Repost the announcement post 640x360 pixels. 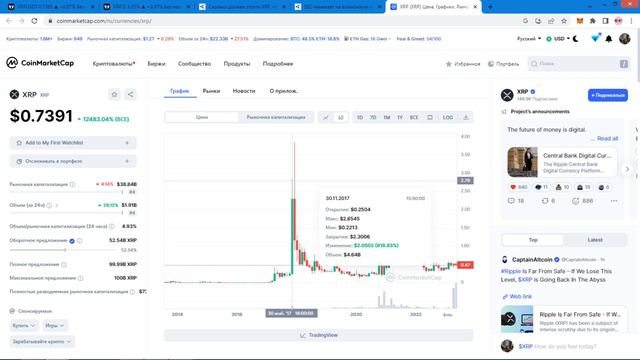click(x=548, y=201)
